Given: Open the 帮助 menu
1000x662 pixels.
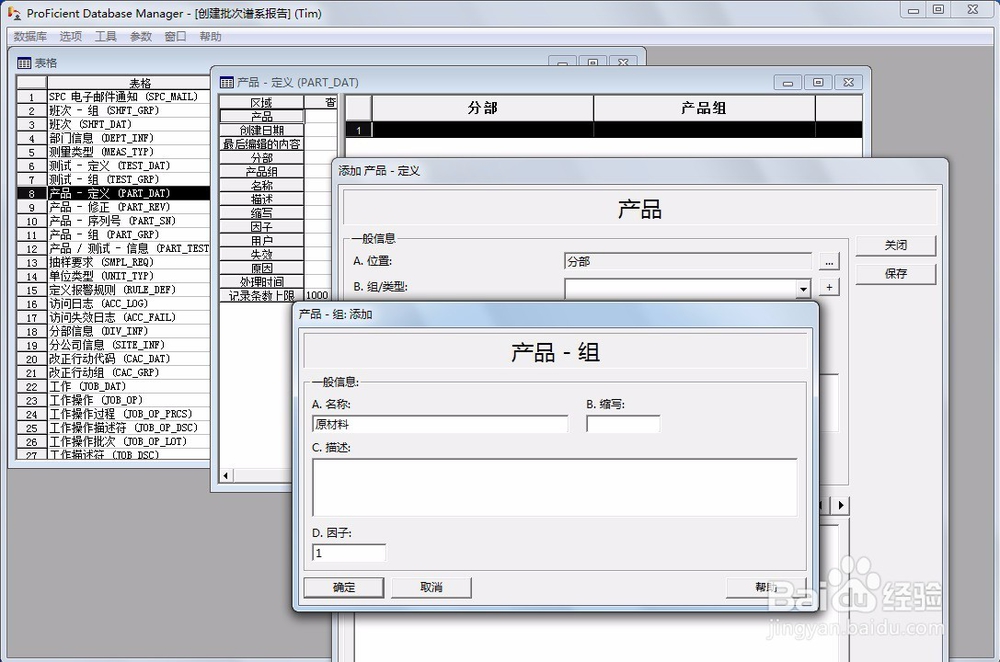Looking at the screenshot, I should coord(210,36).
